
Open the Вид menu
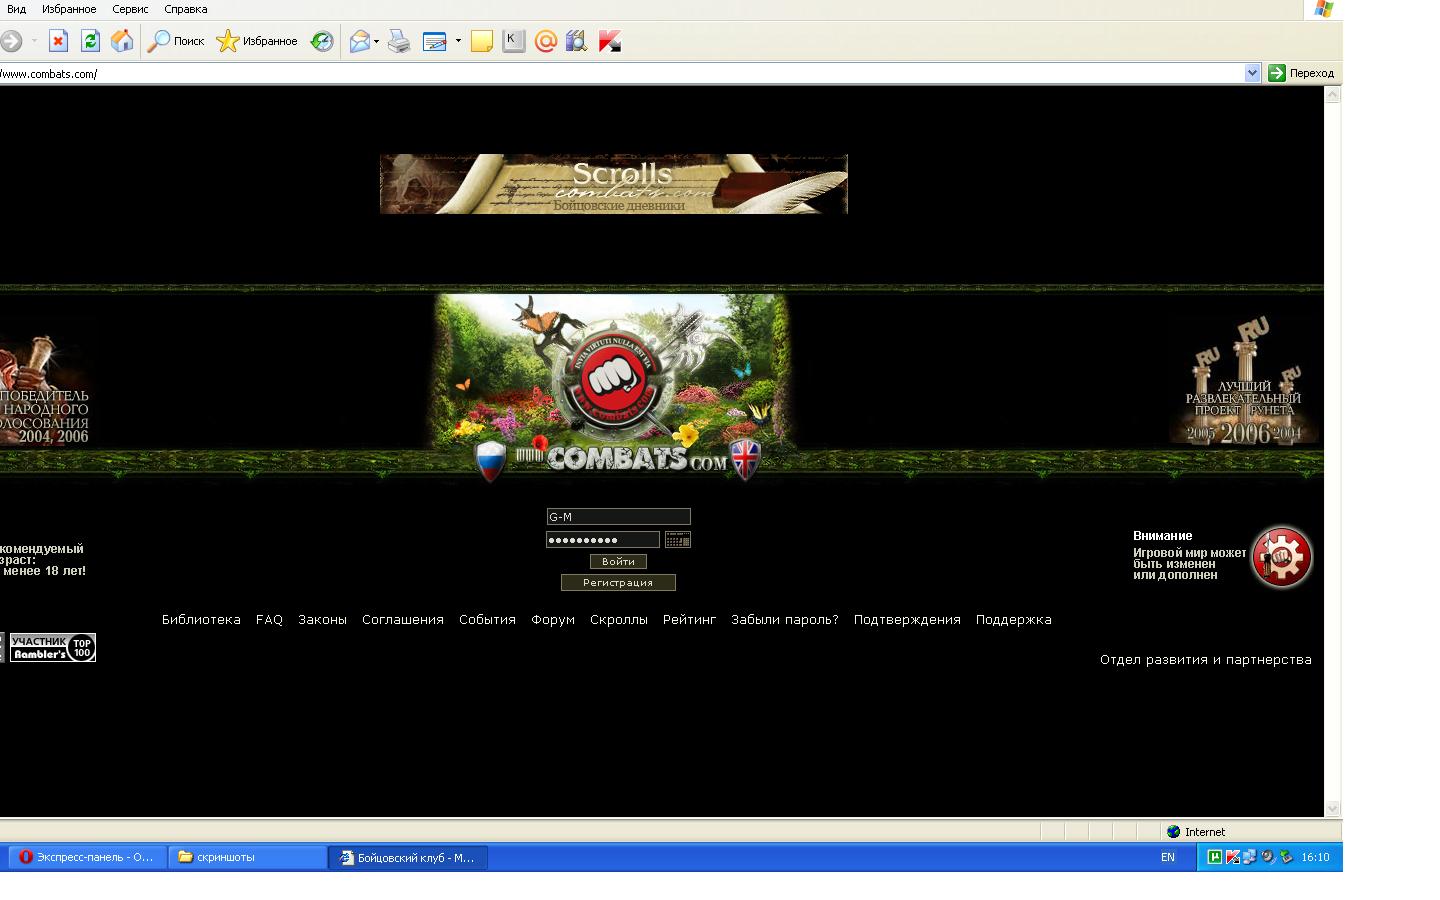point(16,9)
